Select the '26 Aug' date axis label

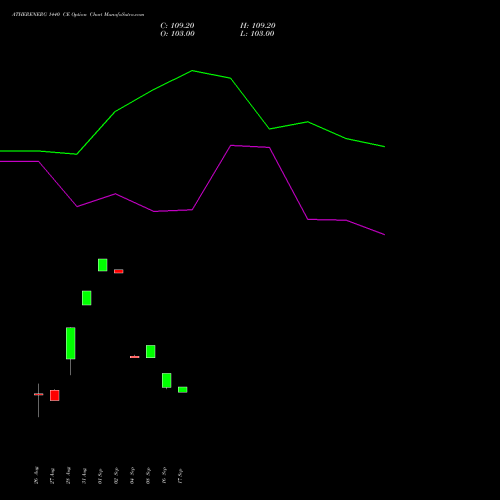[x=36, y=475]
